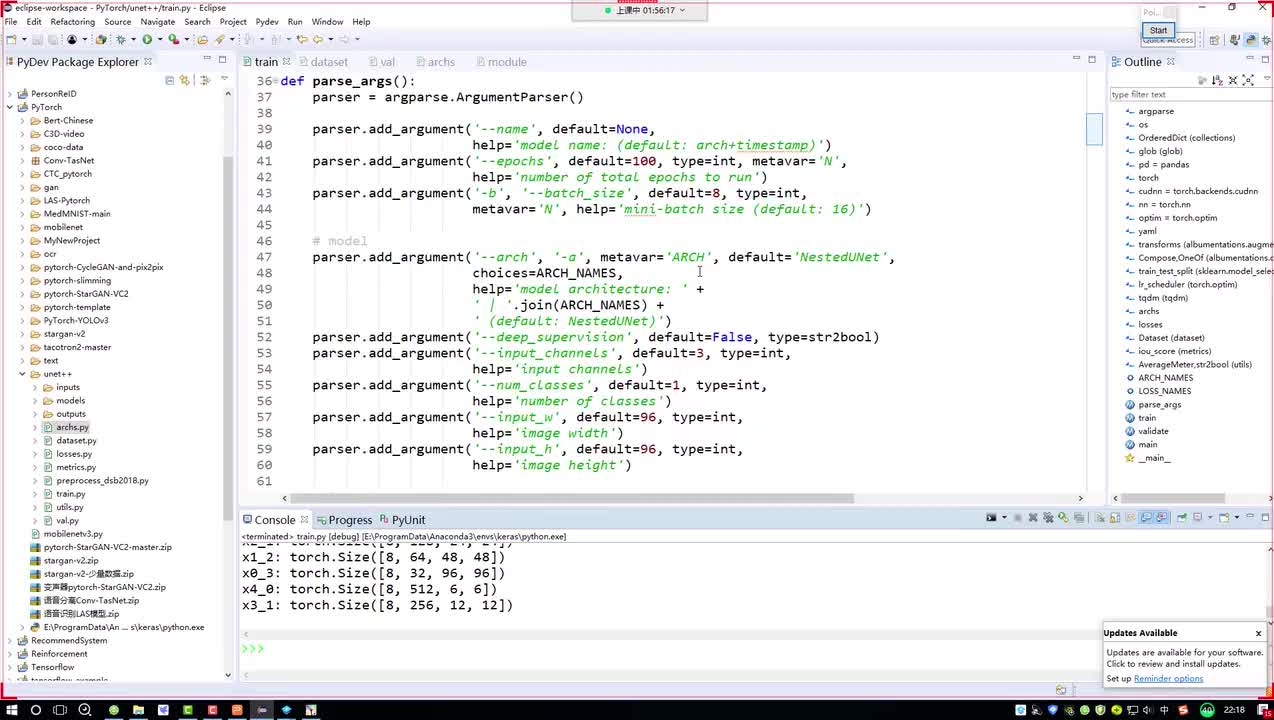
Task: Click the Debug bug toolbar icon
Action: 120,39
